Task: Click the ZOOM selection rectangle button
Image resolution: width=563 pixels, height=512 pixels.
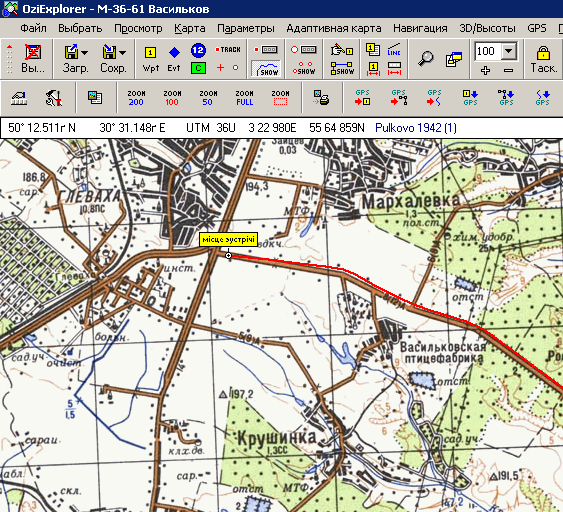Action: pyautogui.click(x=280, y=98)
